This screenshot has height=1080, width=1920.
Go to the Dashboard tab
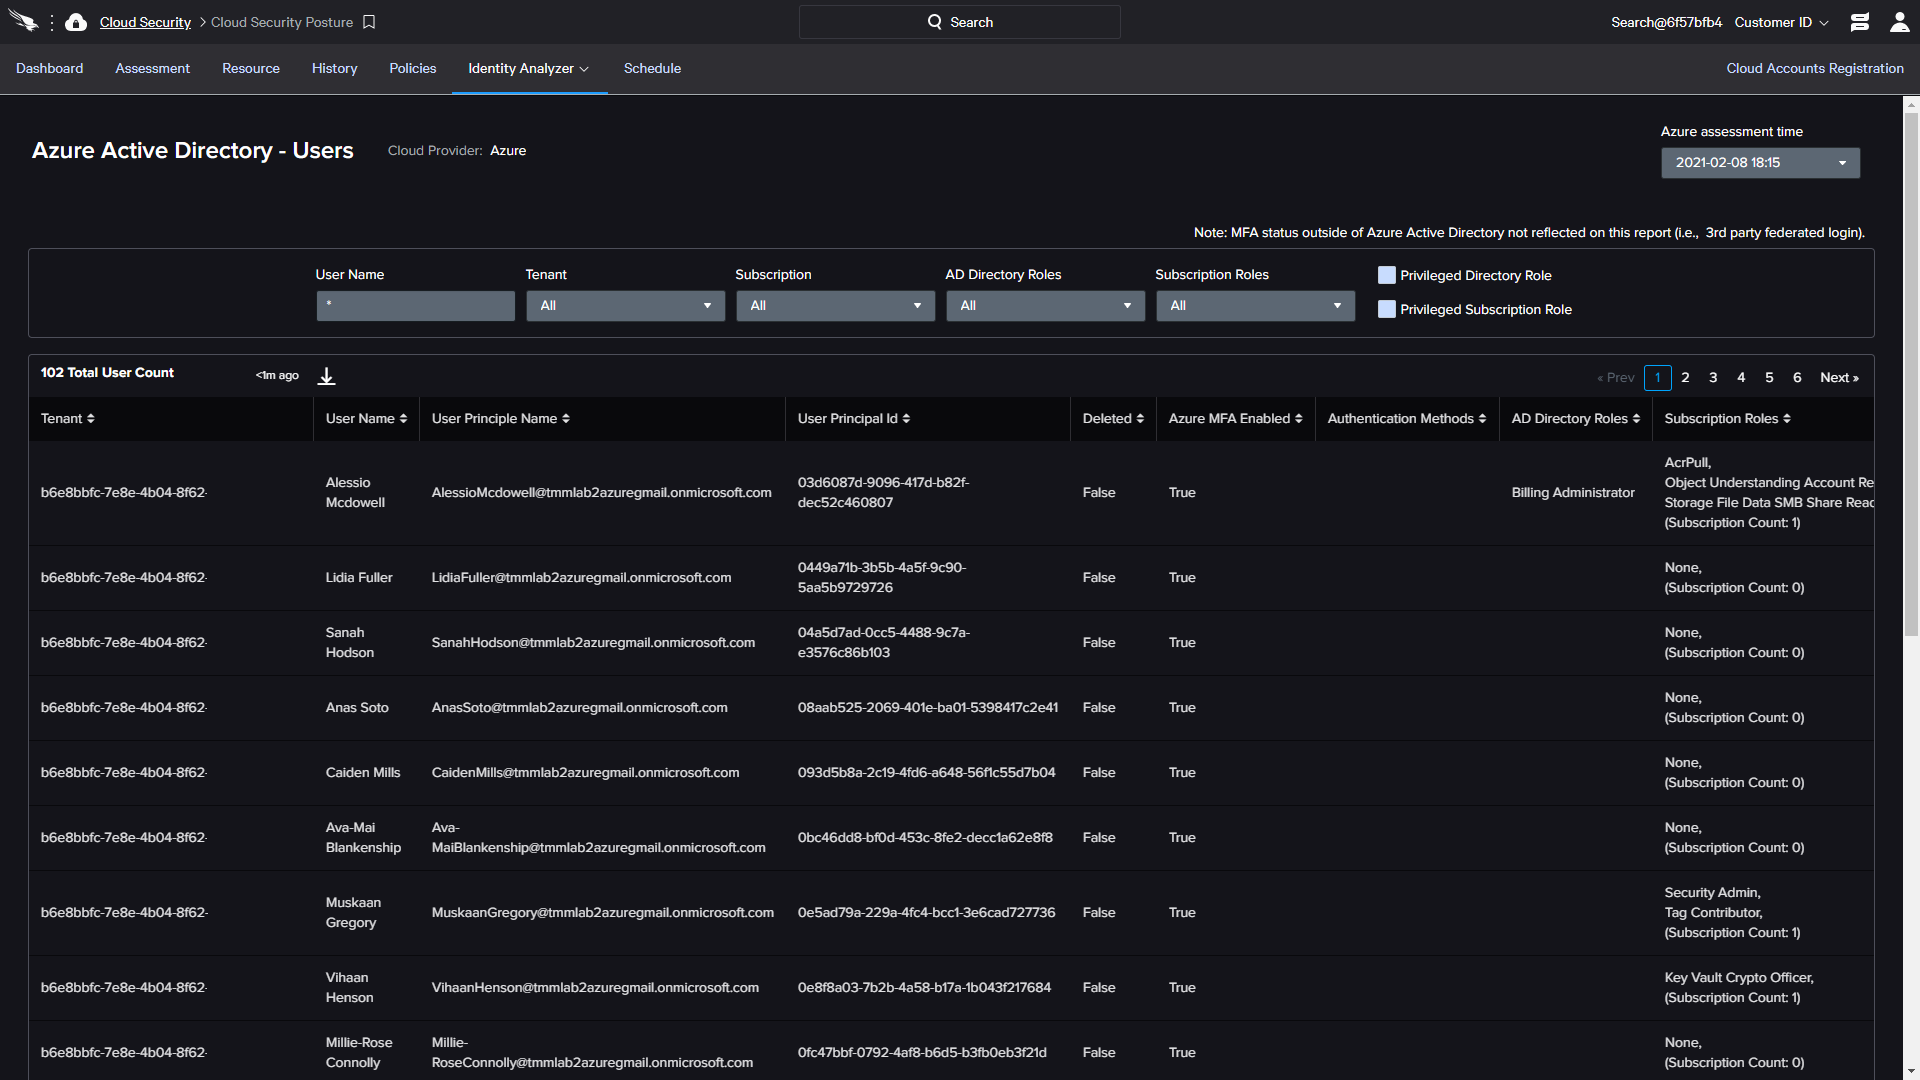click(x=50, y=68)
